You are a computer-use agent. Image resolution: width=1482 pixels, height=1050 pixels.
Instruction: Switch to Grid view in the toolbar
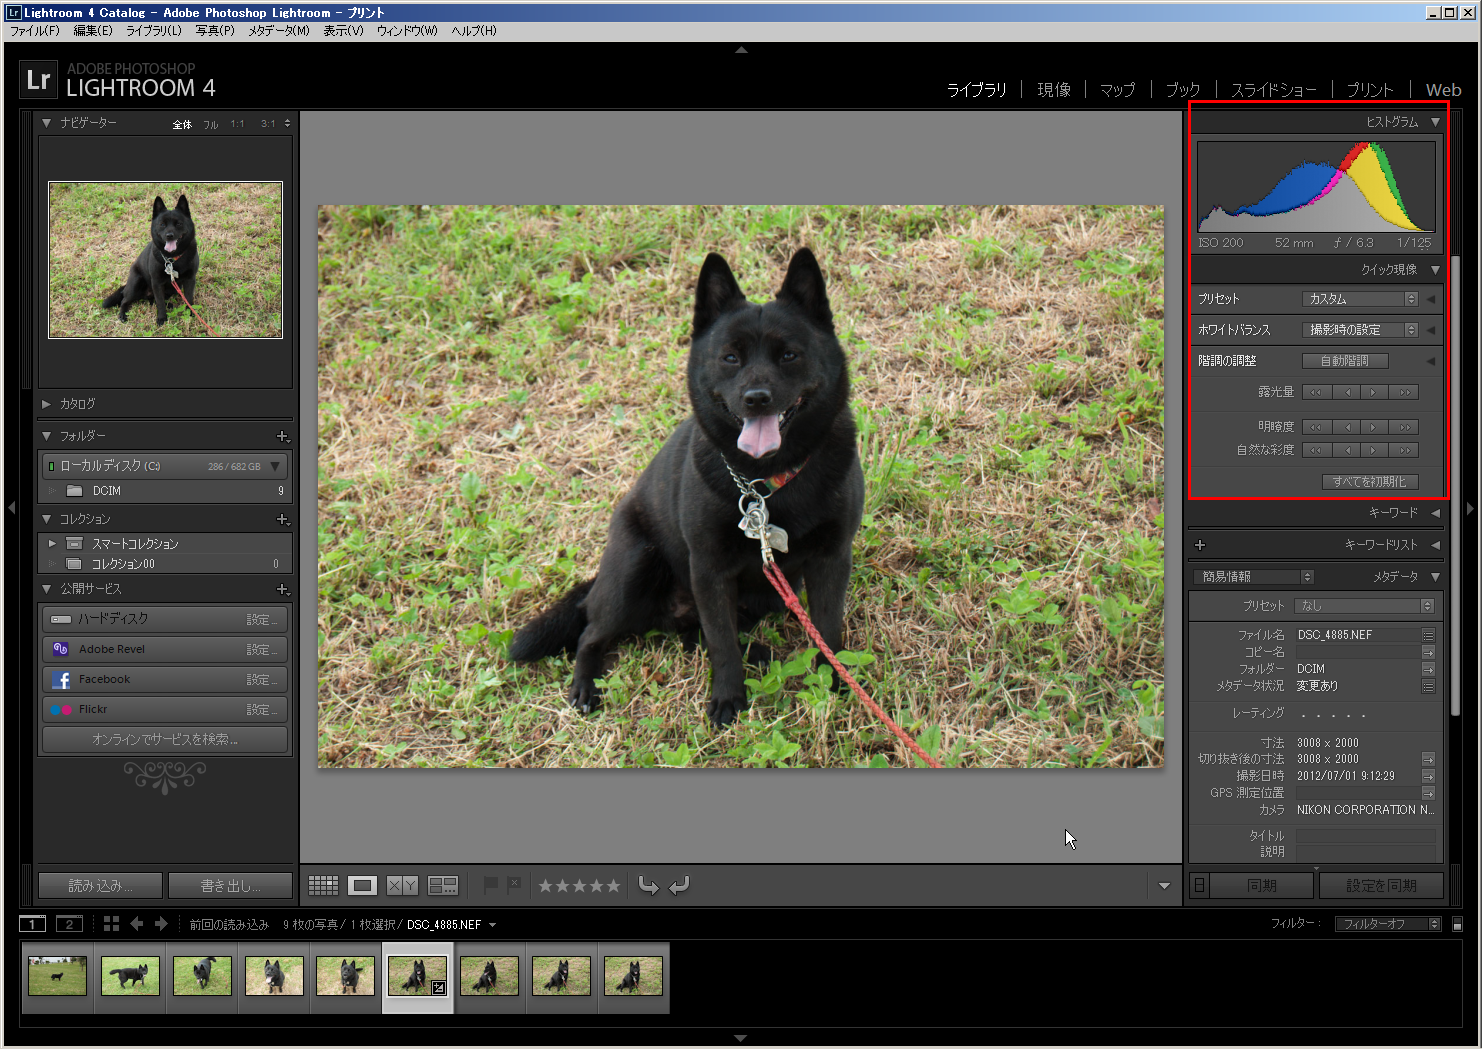pos(323,885)
